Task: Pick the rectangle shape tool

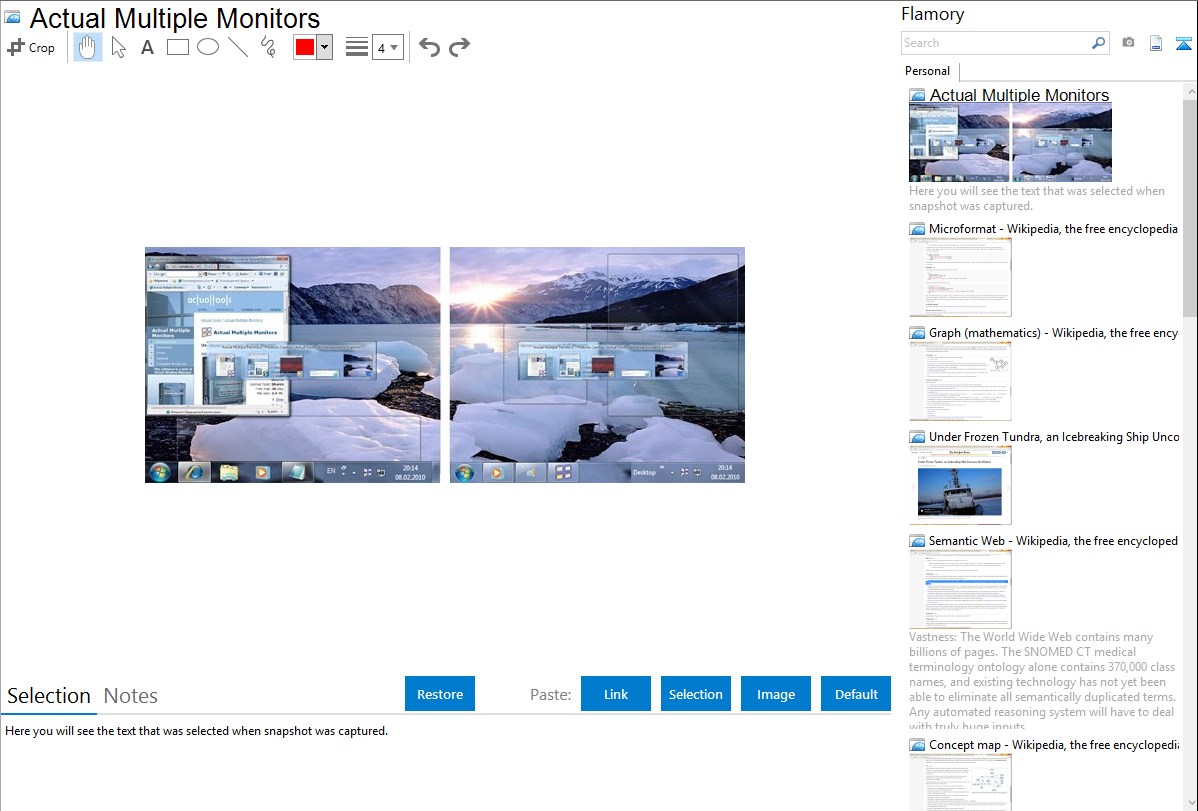Action: coord(177,47)
